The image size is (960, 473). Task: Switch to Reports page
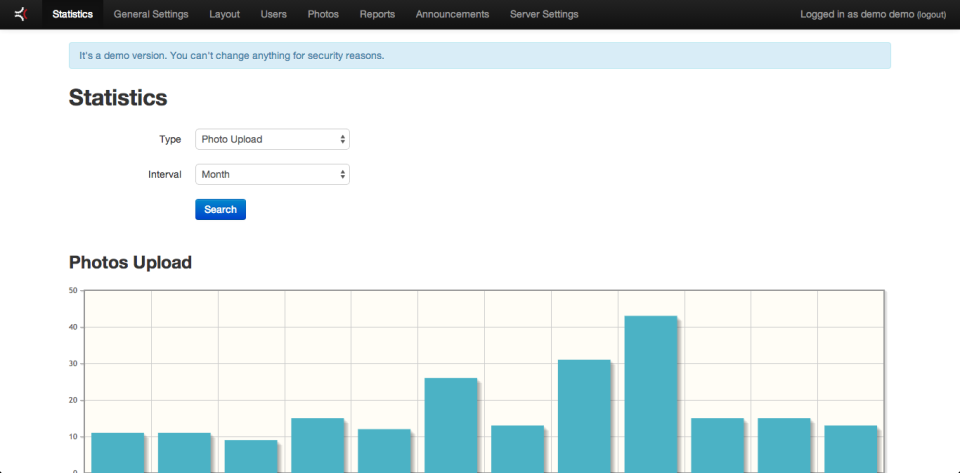click(377, 14)
